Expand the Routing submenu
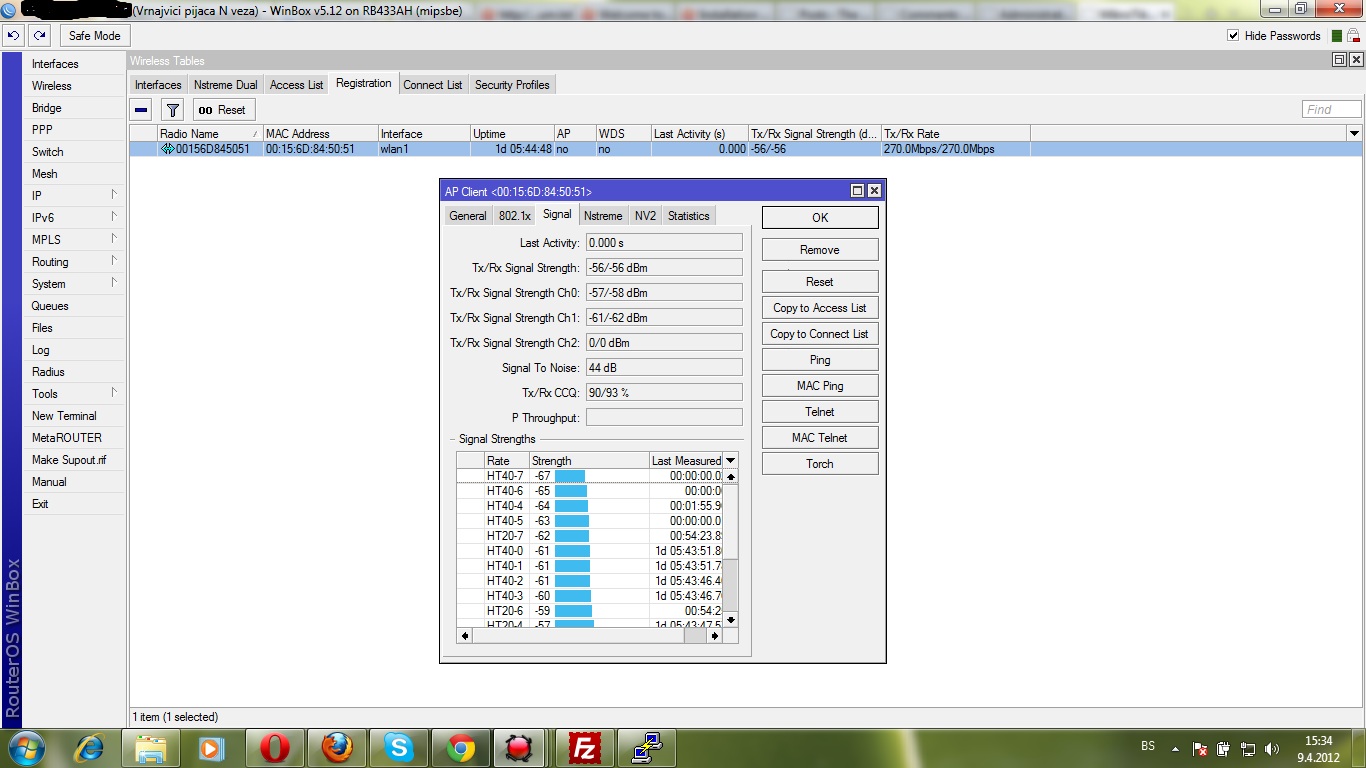The height and width of the screenshot is (768, 1366). [75, 262]
